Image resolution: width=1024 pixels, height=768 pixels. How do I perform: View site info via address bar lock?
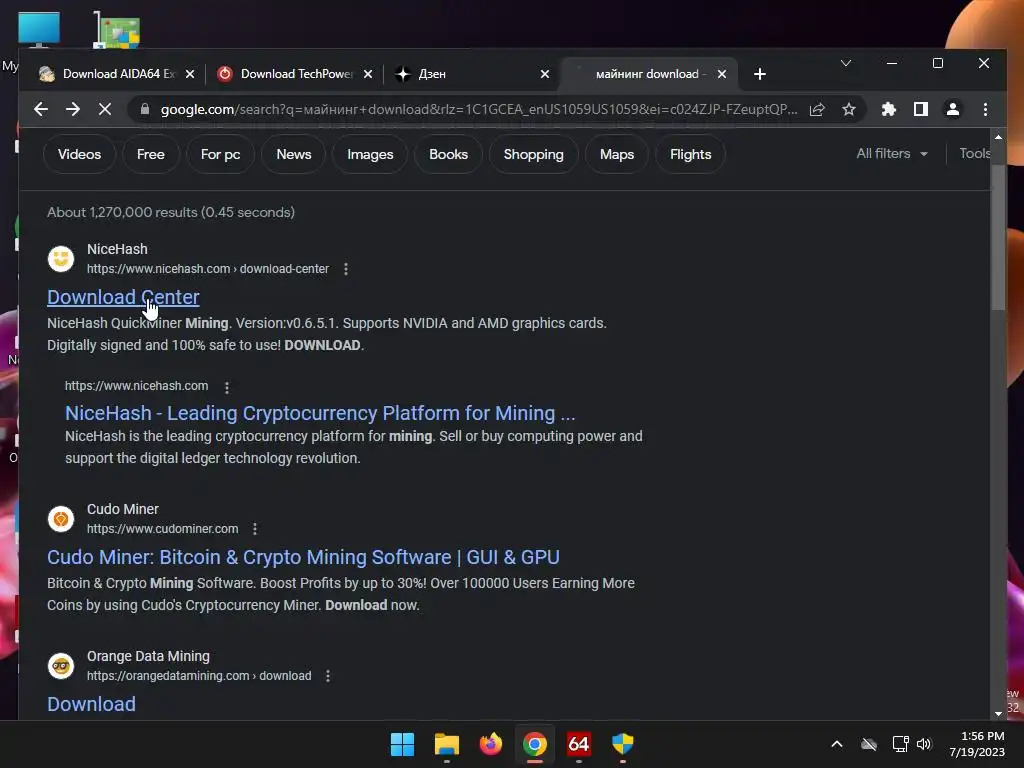pyautogui.click(x=145, y=109)
